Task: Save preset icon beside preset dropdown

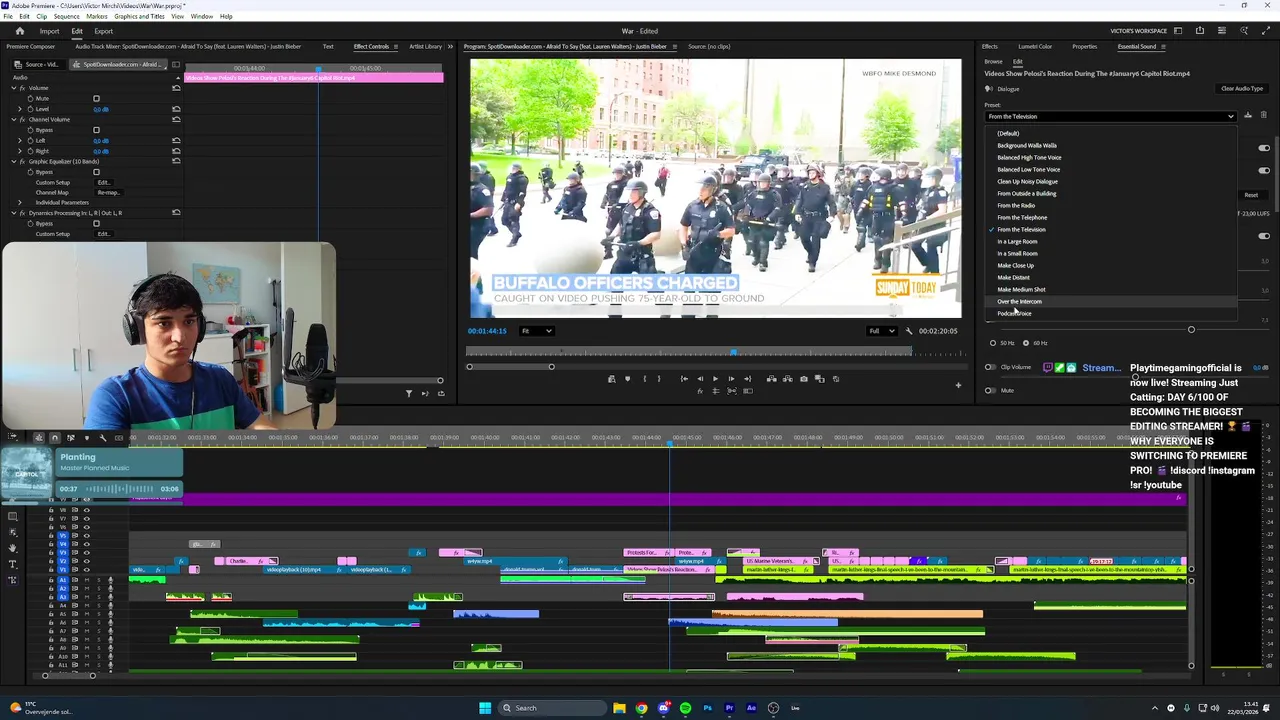Action: coord(1248,116)
